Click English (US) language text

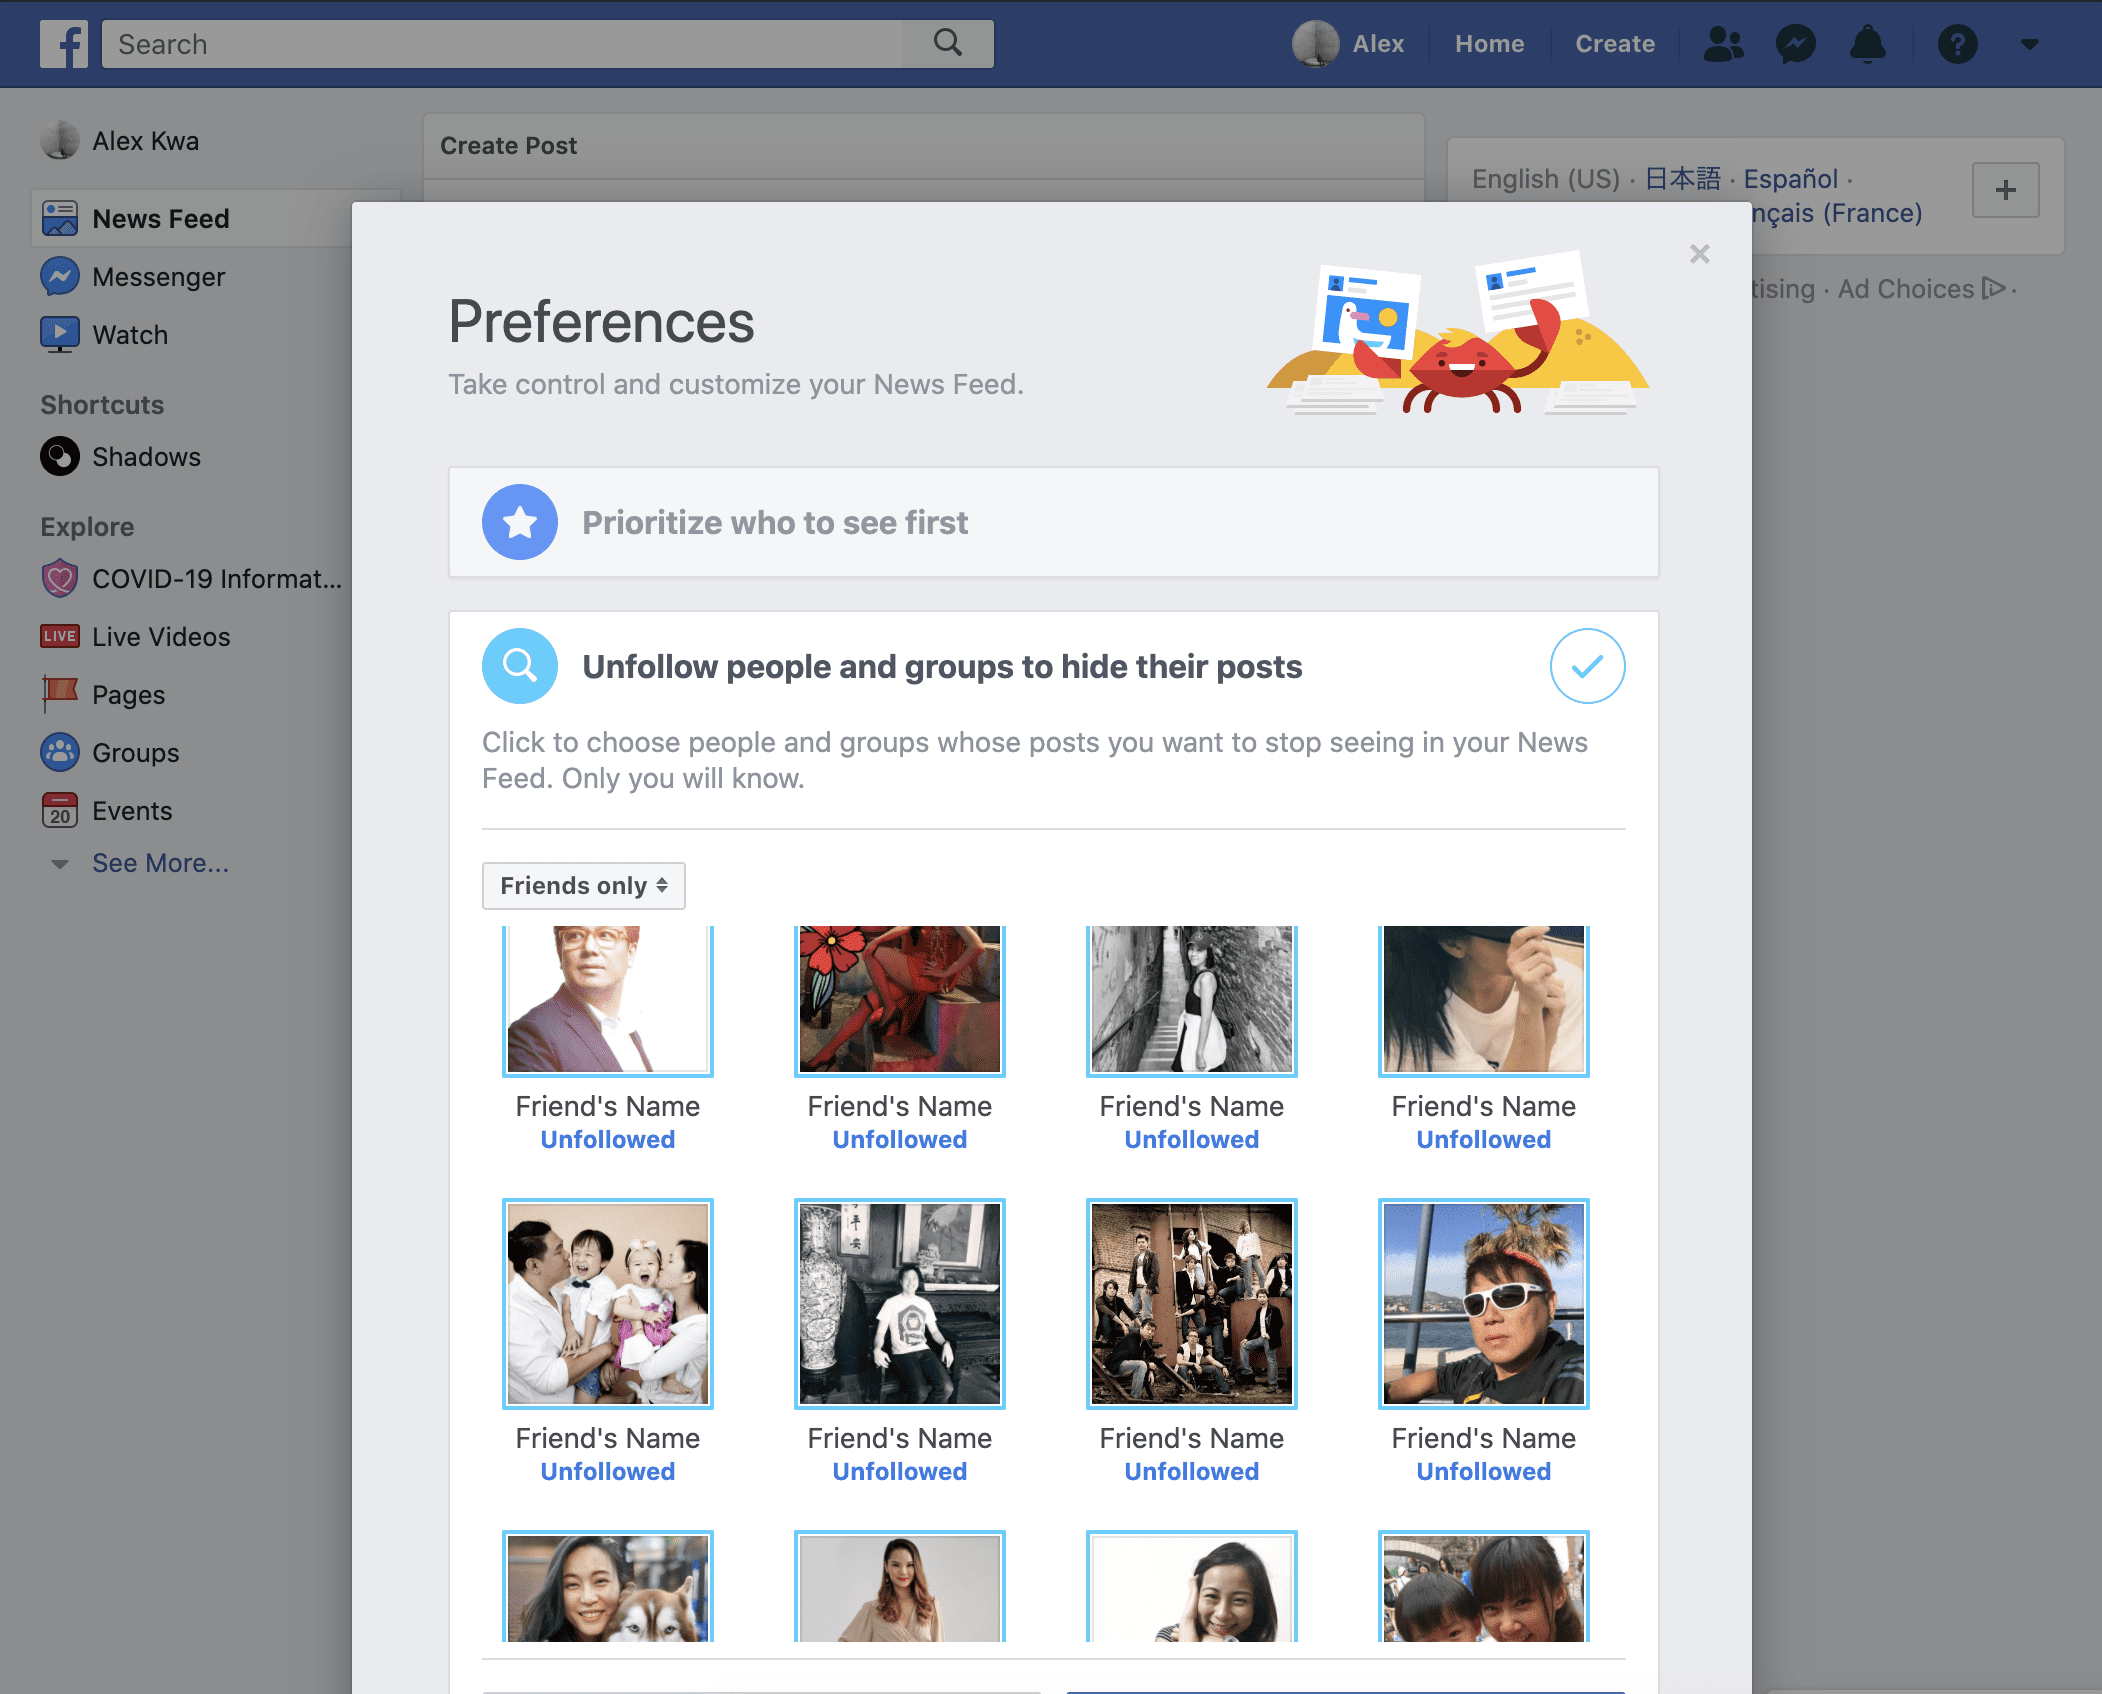point(1545,179)
